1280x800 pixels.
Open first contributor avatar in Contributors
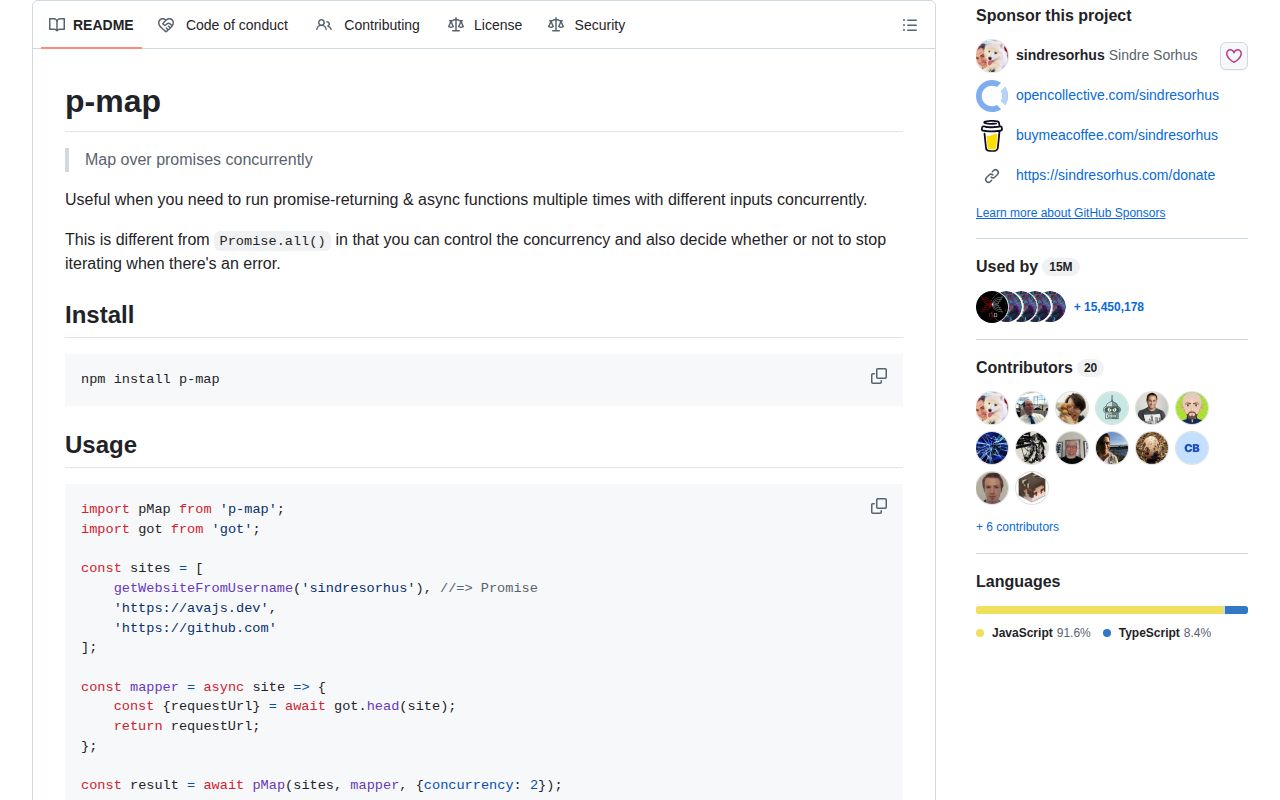click(x=992, y=408)
